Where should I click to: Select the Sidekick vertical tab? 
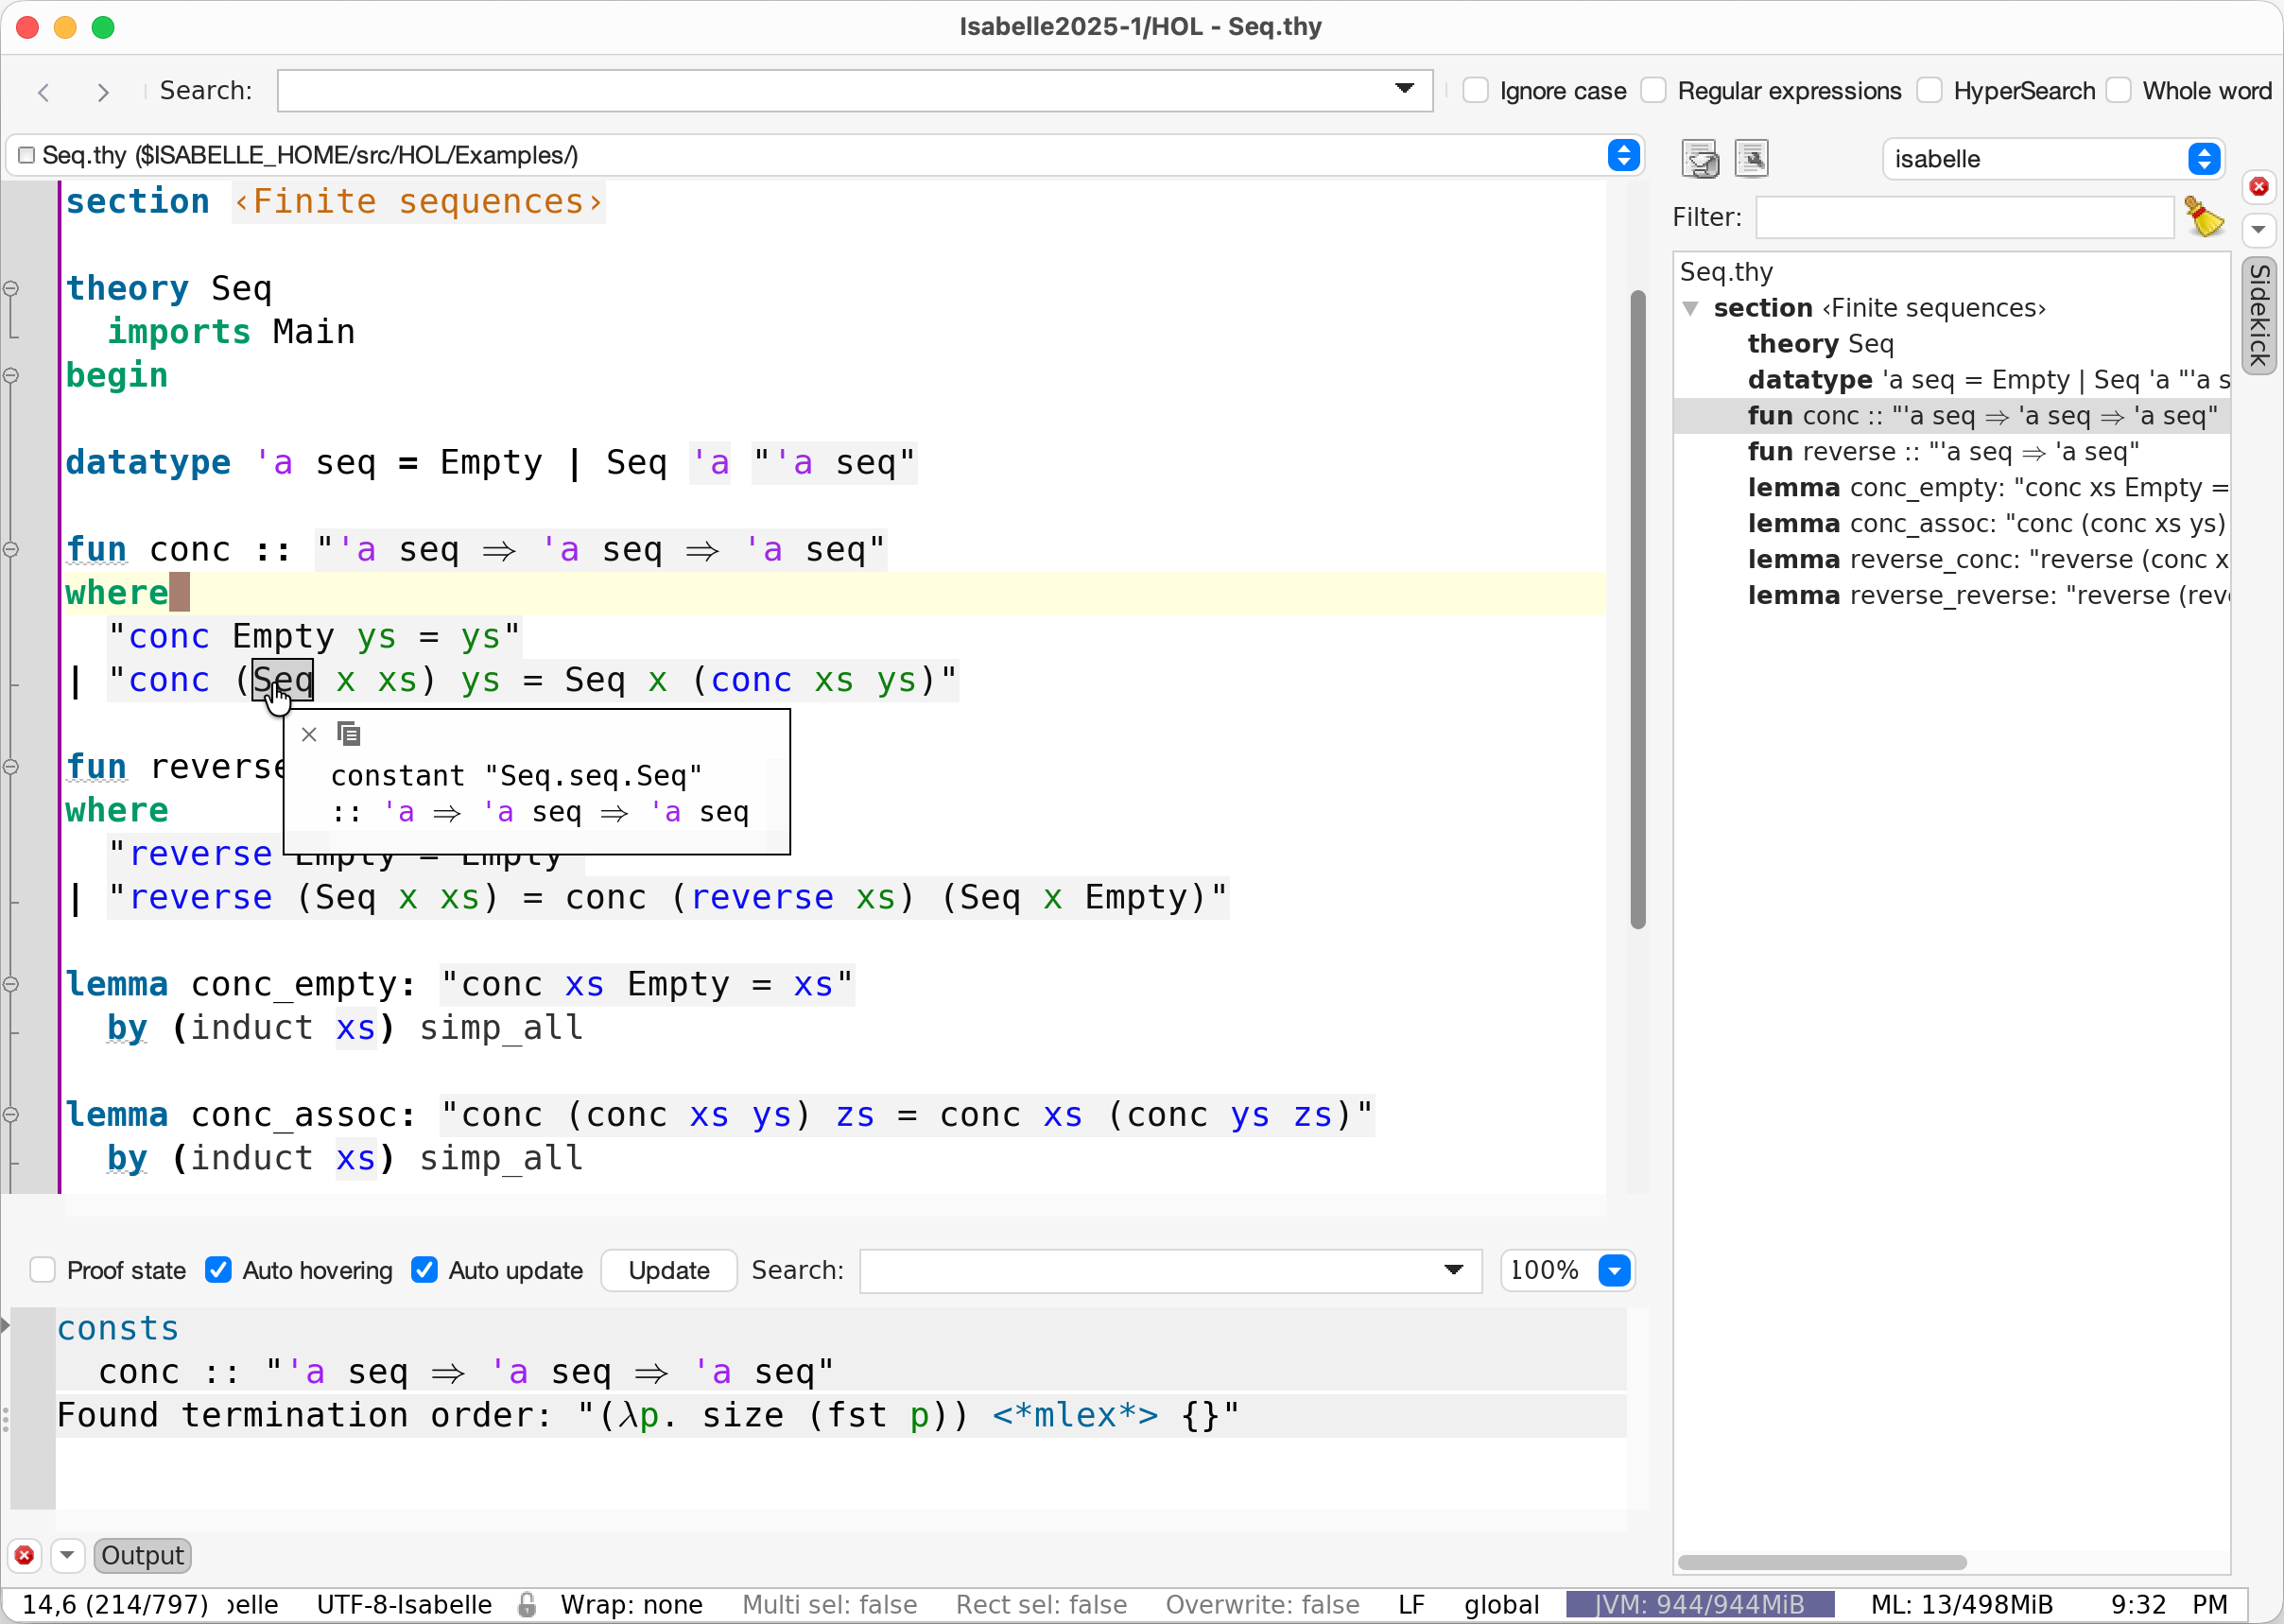[x=2258, y=316]
